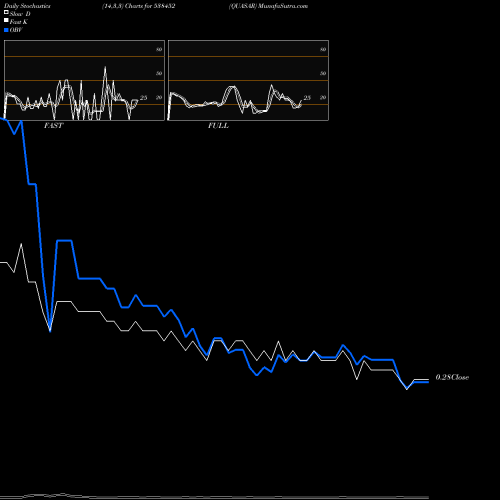This screenshot has width=500, height=500.
Task: Select the 'Daily Stochastics' title text
Action: [27, 6]
